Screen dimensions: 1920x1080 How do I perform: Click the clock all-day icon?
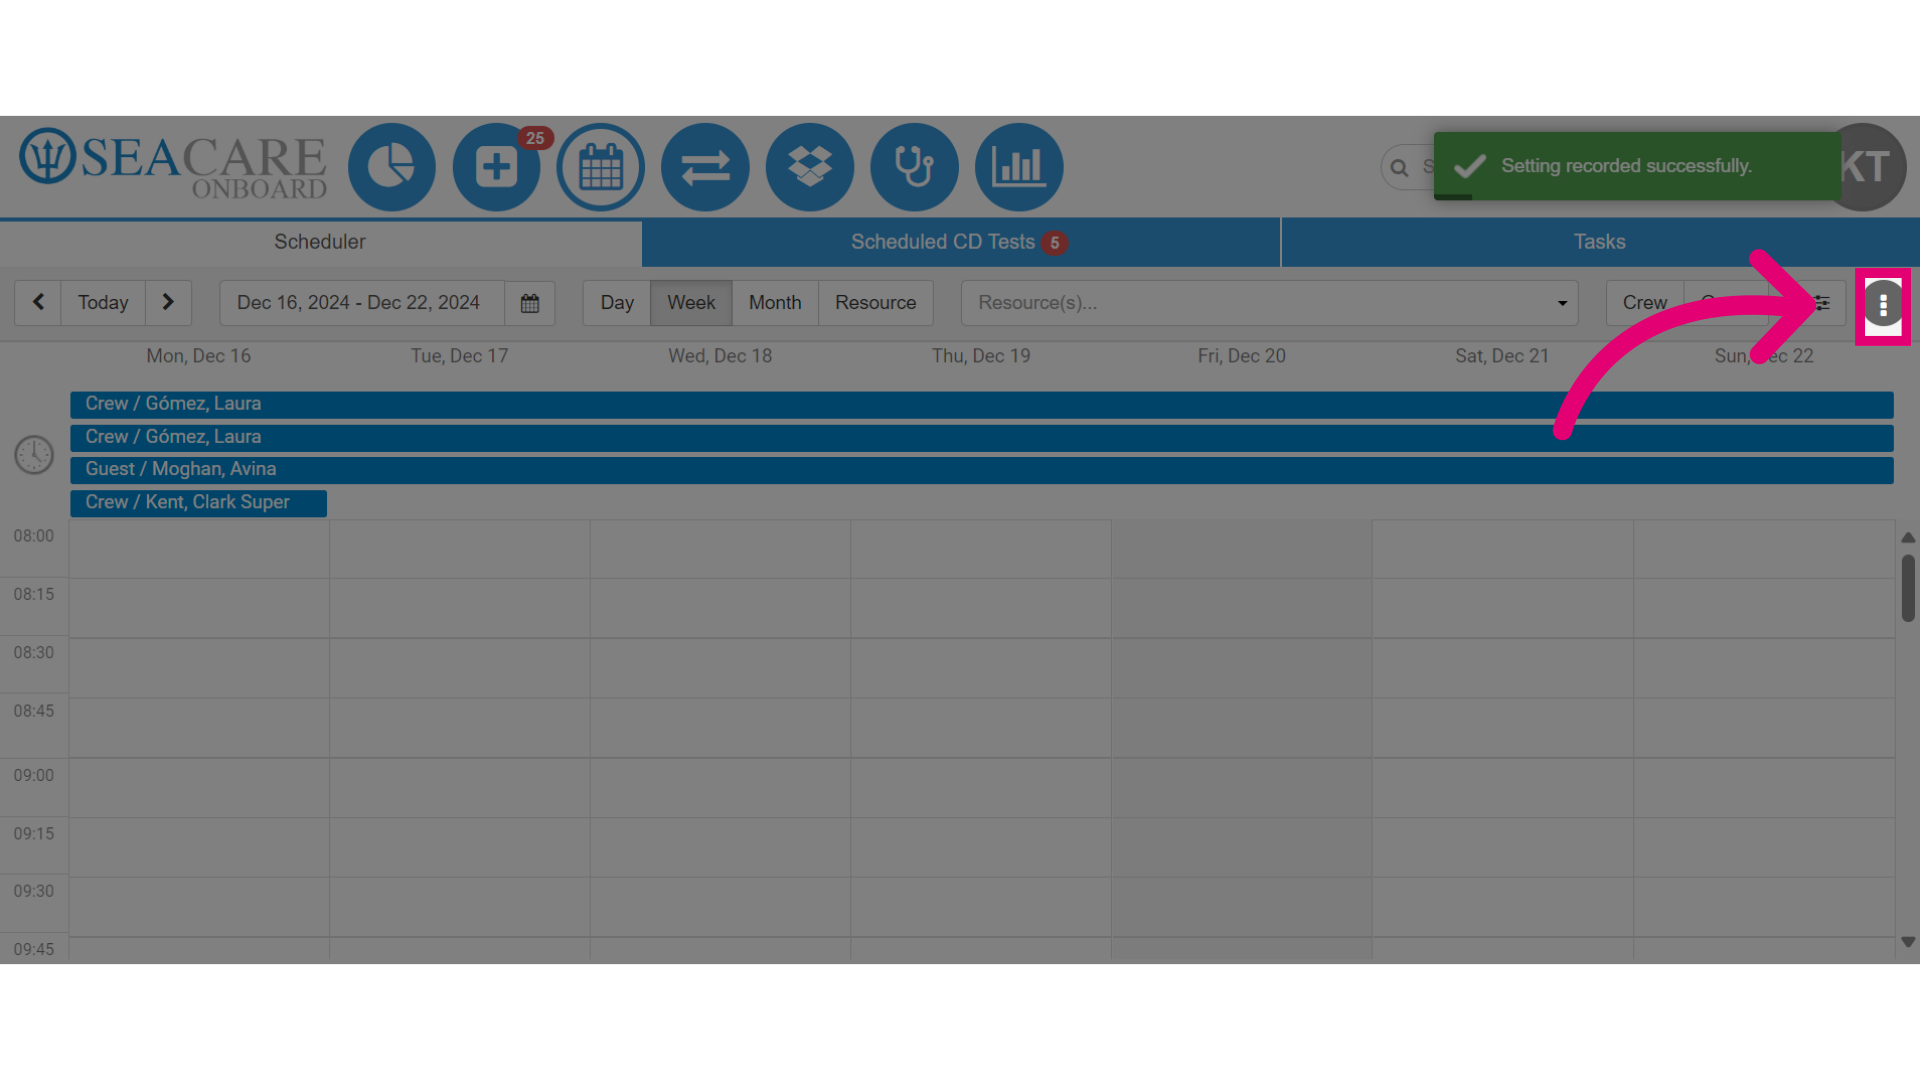tap(34, 455)
